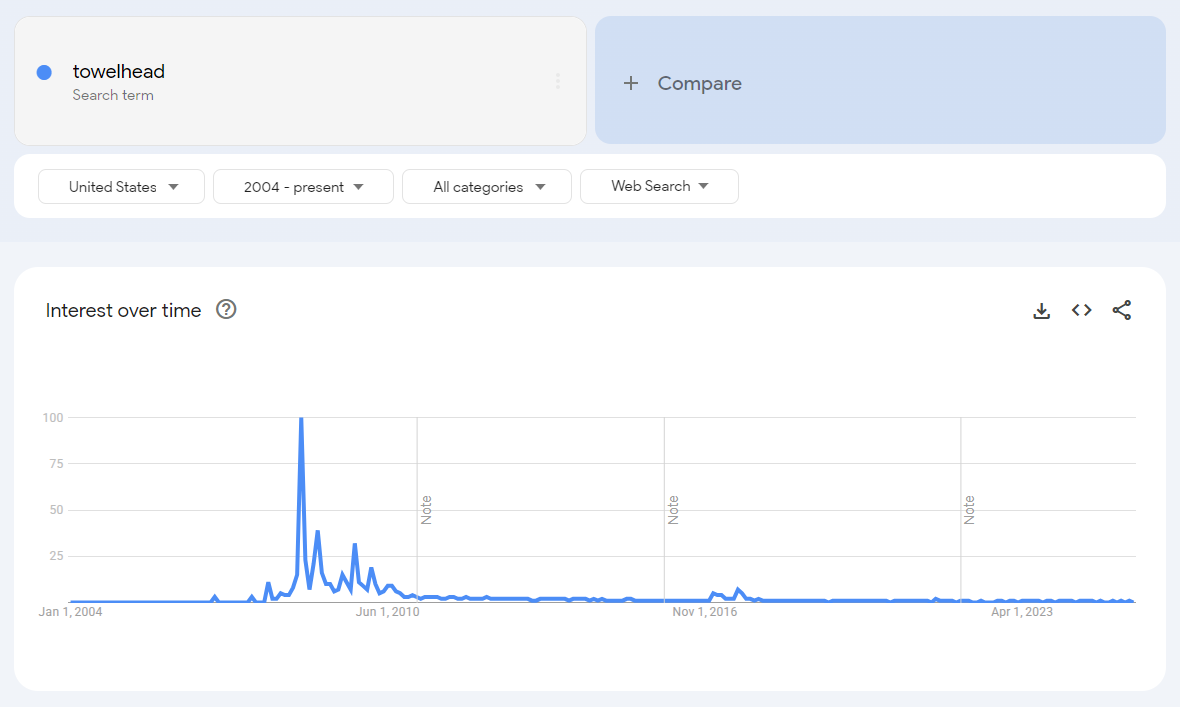Viewport: 1180px width, 707px height.
Task: Open help for Interest over time
Action: click(226, 309)
